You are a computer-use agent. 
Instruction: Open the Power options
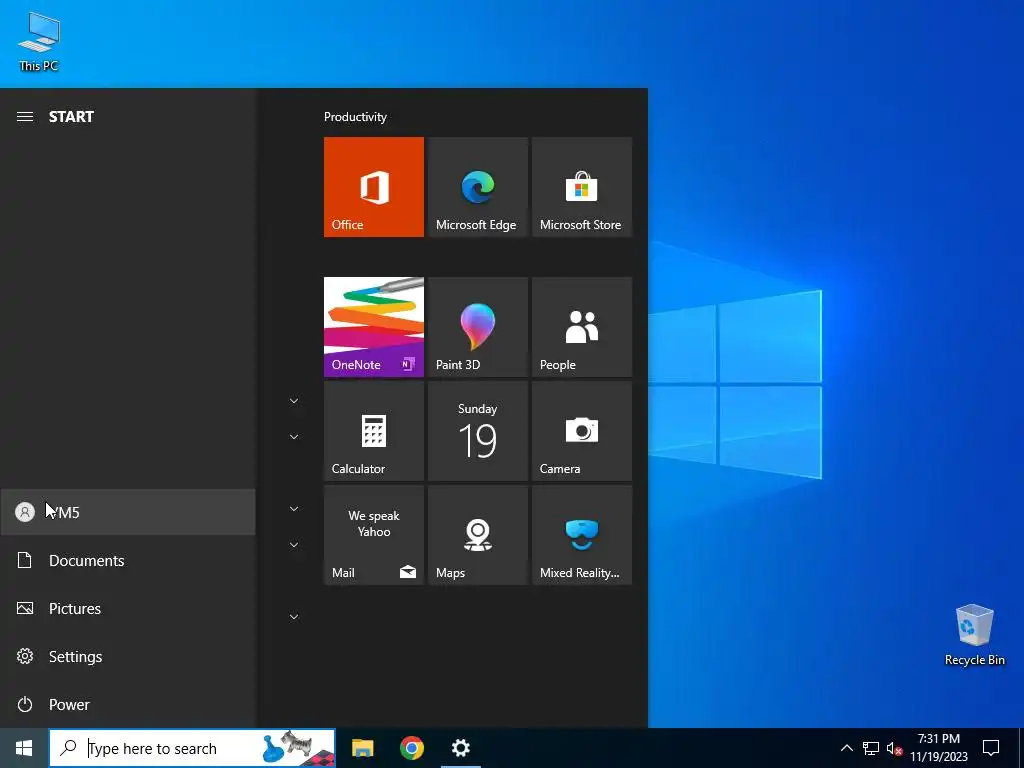[x=128, y=705]
